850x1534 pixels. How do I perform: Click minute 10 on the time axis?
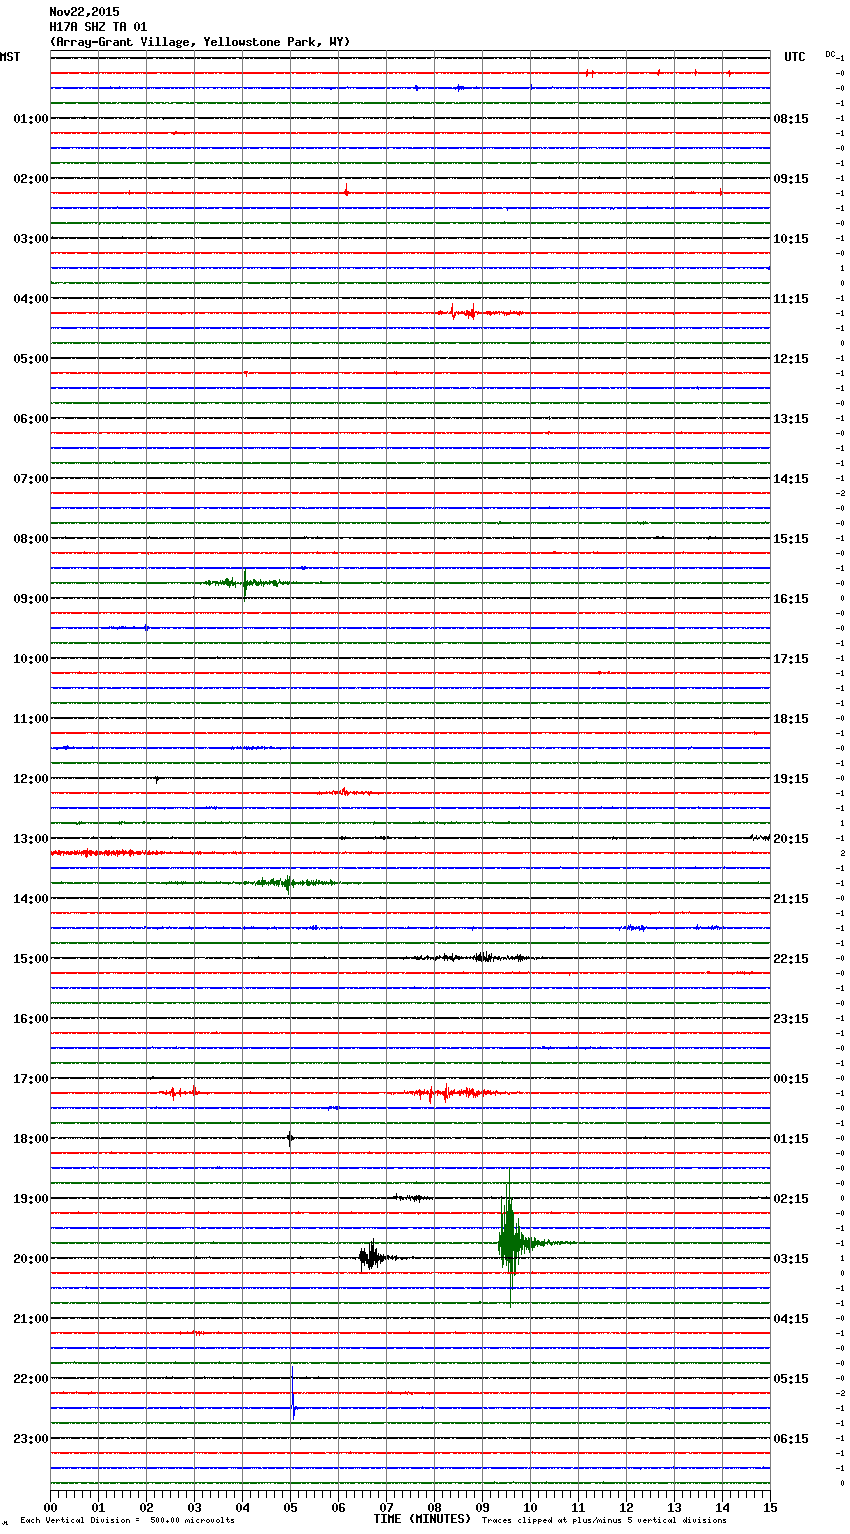click(x=530, y=1507)
